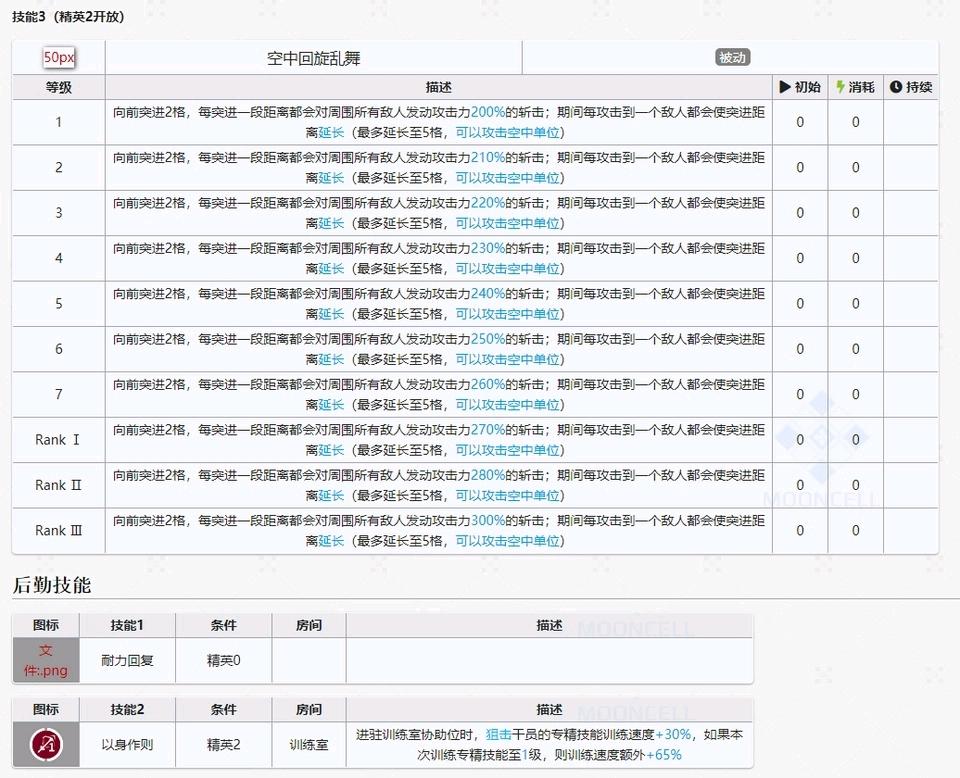Click 可以攻击空中单位 link in level 5 row
960x778 pixels.
pos(508,314)
